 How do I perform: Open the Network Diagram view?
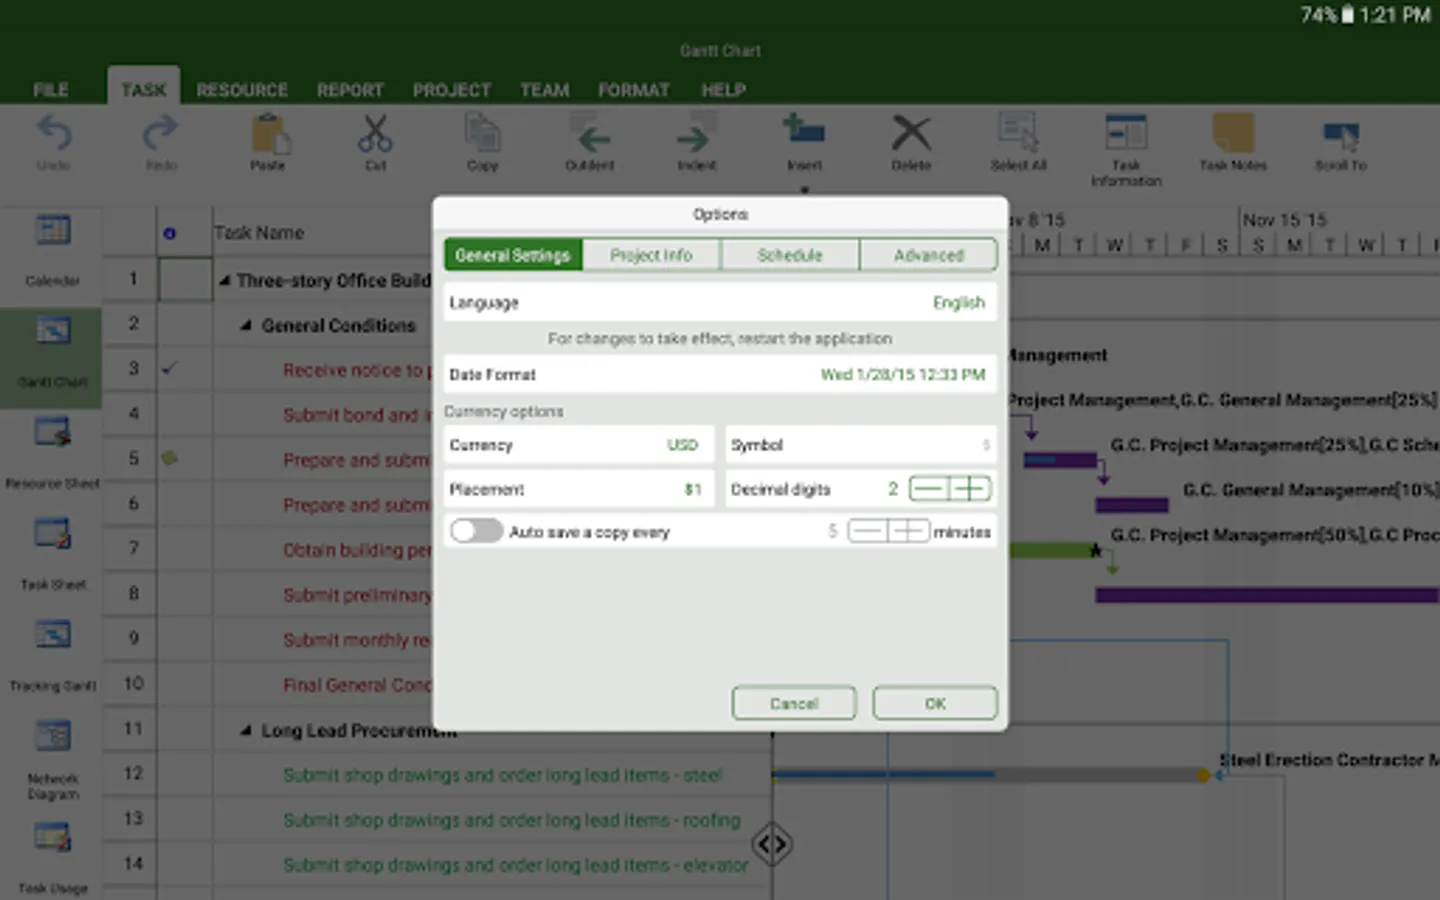pos(52,737)
